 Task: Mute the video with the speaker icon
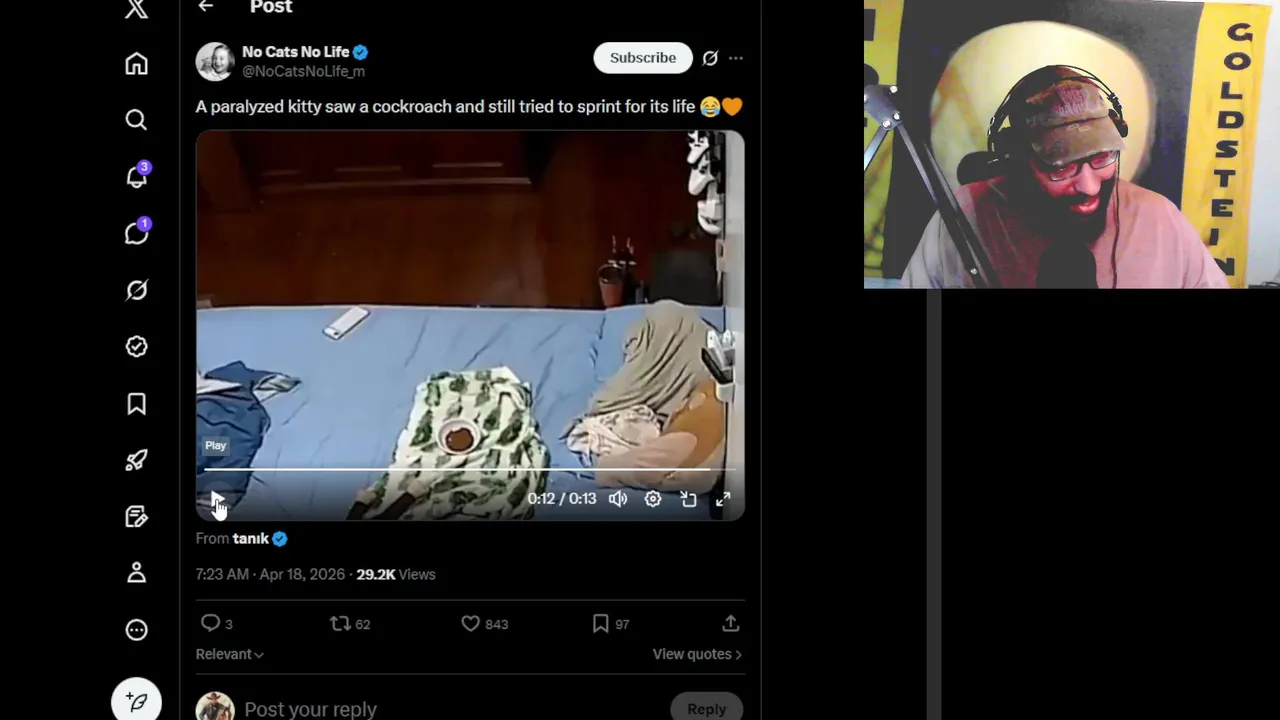click(x=618, y=498)
